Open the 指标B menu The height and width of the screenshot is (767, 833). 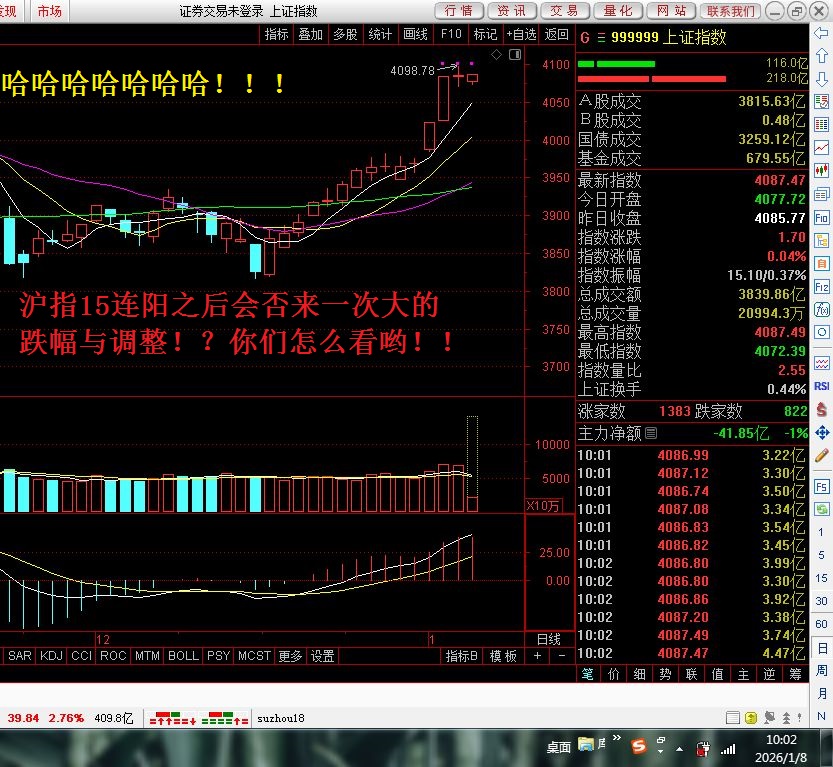462,657
